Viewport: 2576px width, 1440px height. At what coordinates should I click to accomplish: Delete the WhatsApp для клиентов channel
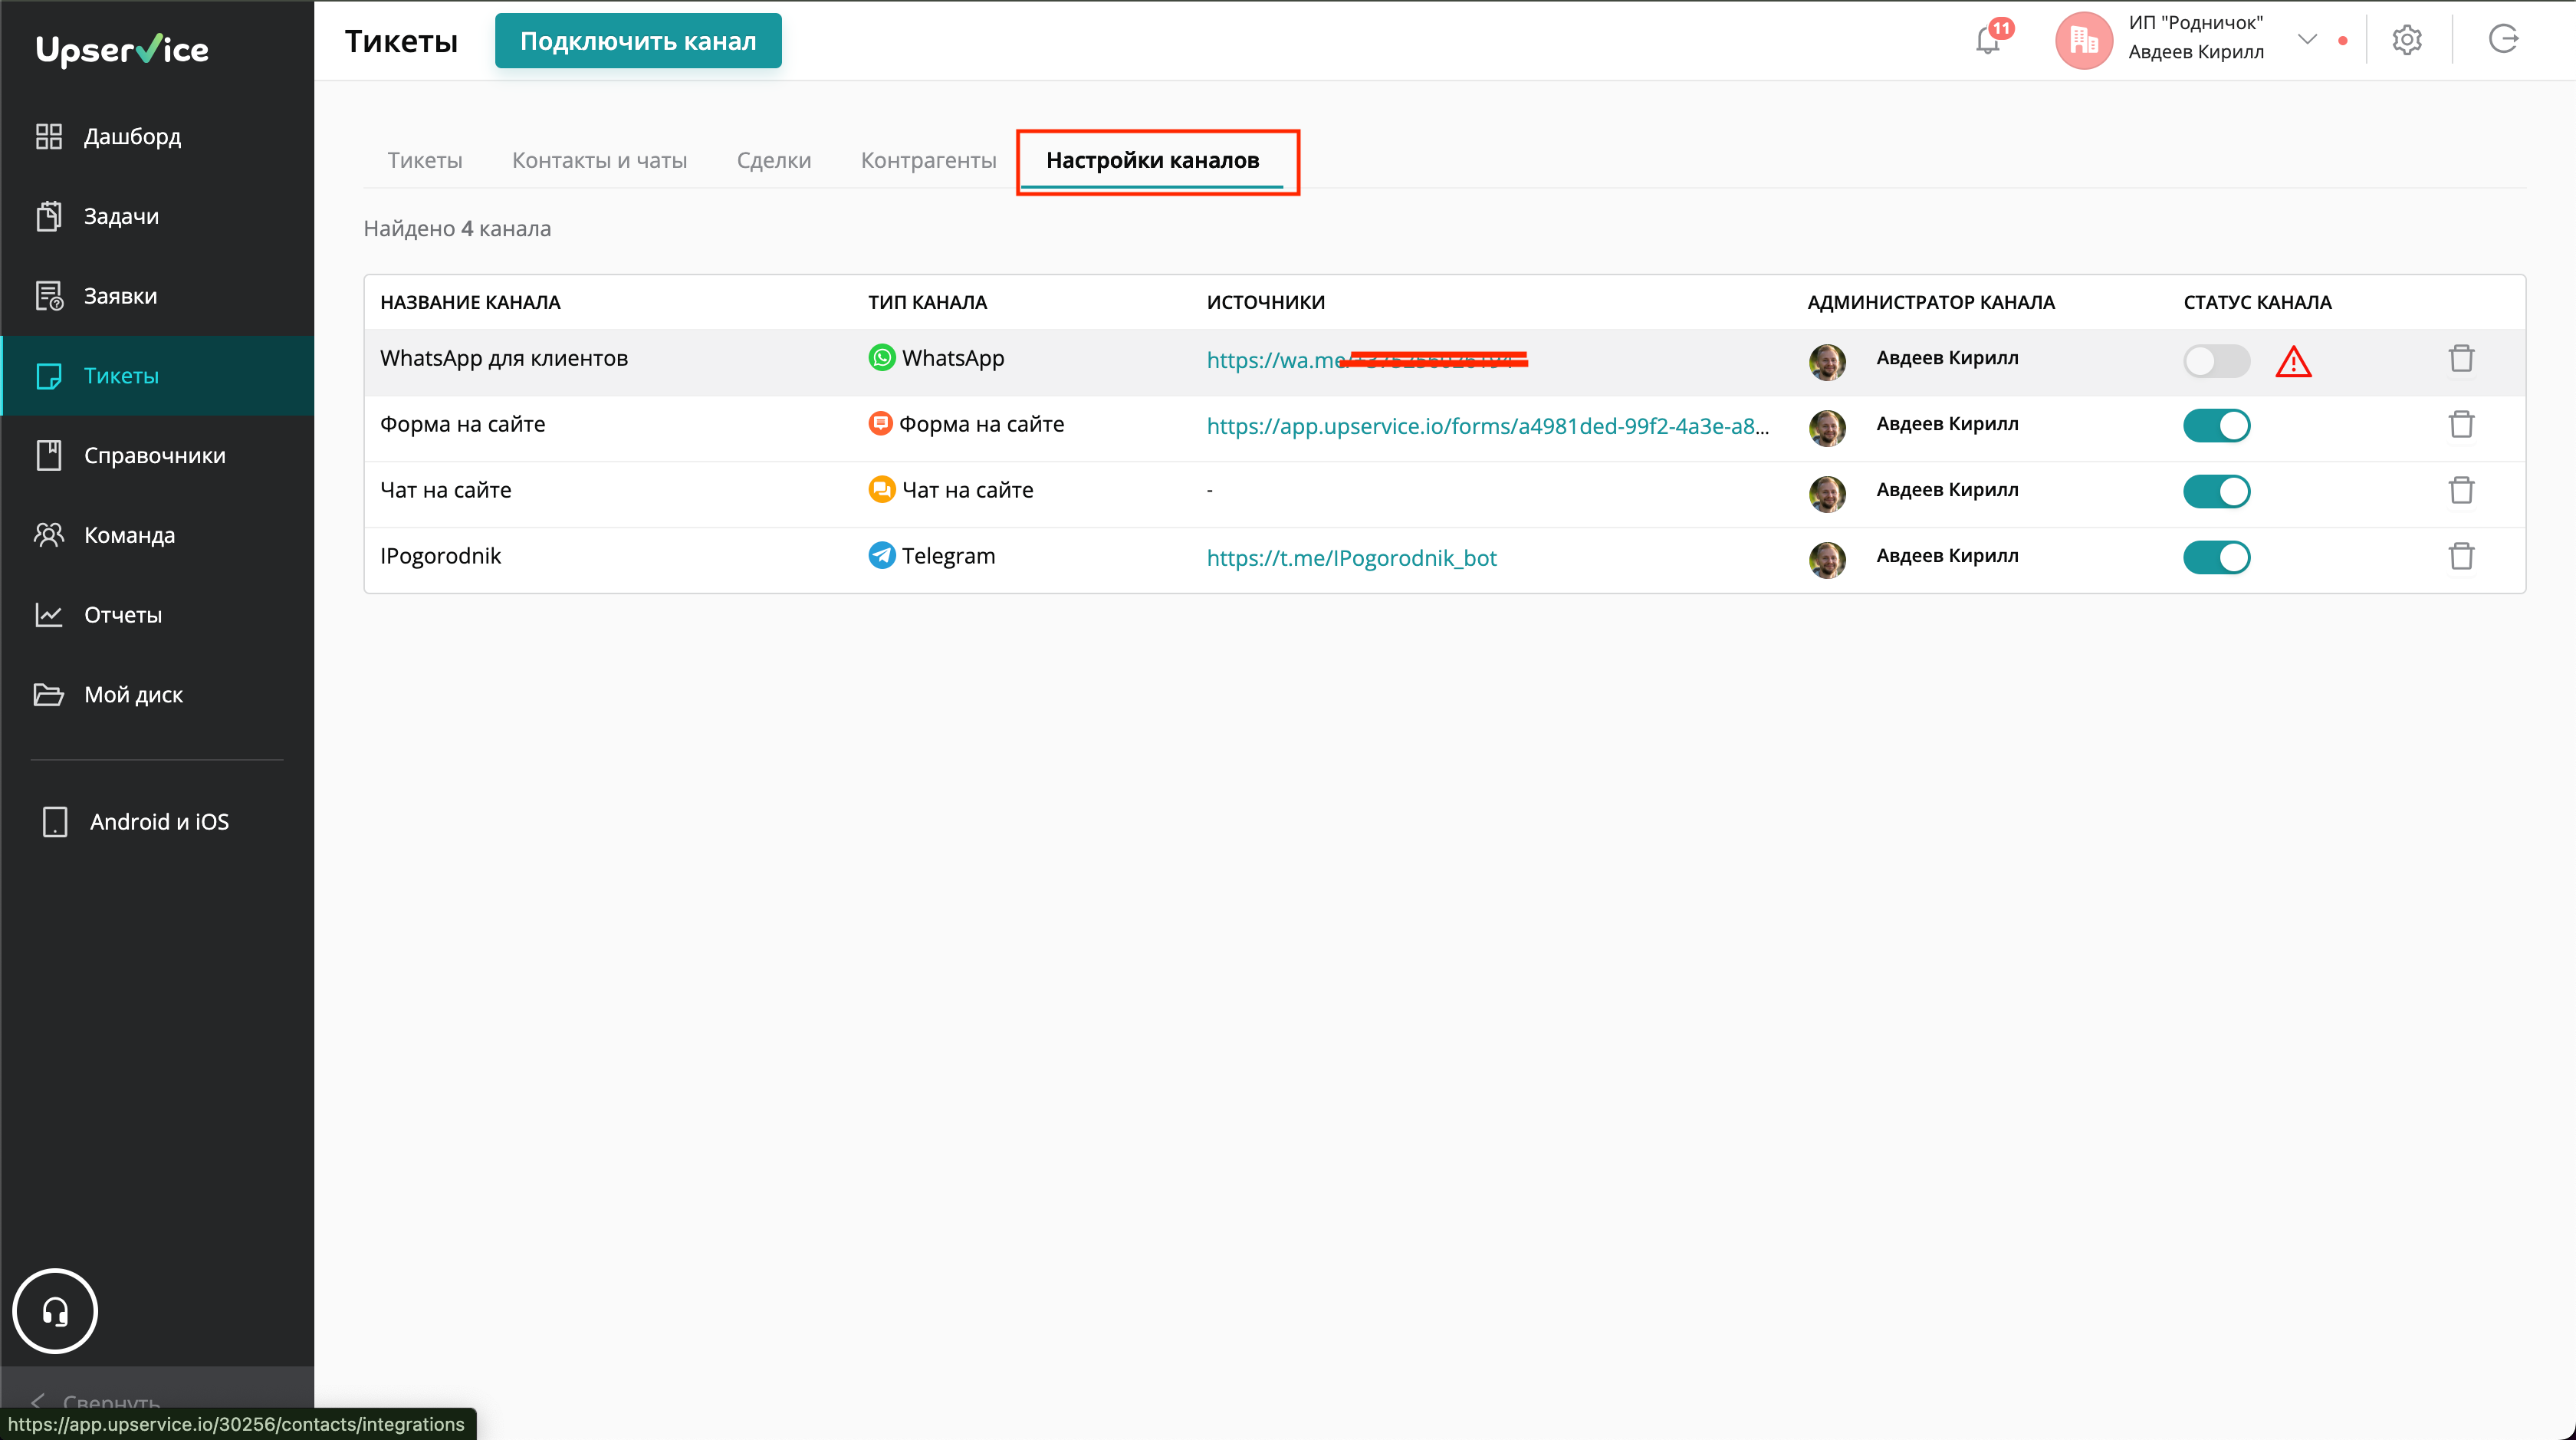point(2461,358)
